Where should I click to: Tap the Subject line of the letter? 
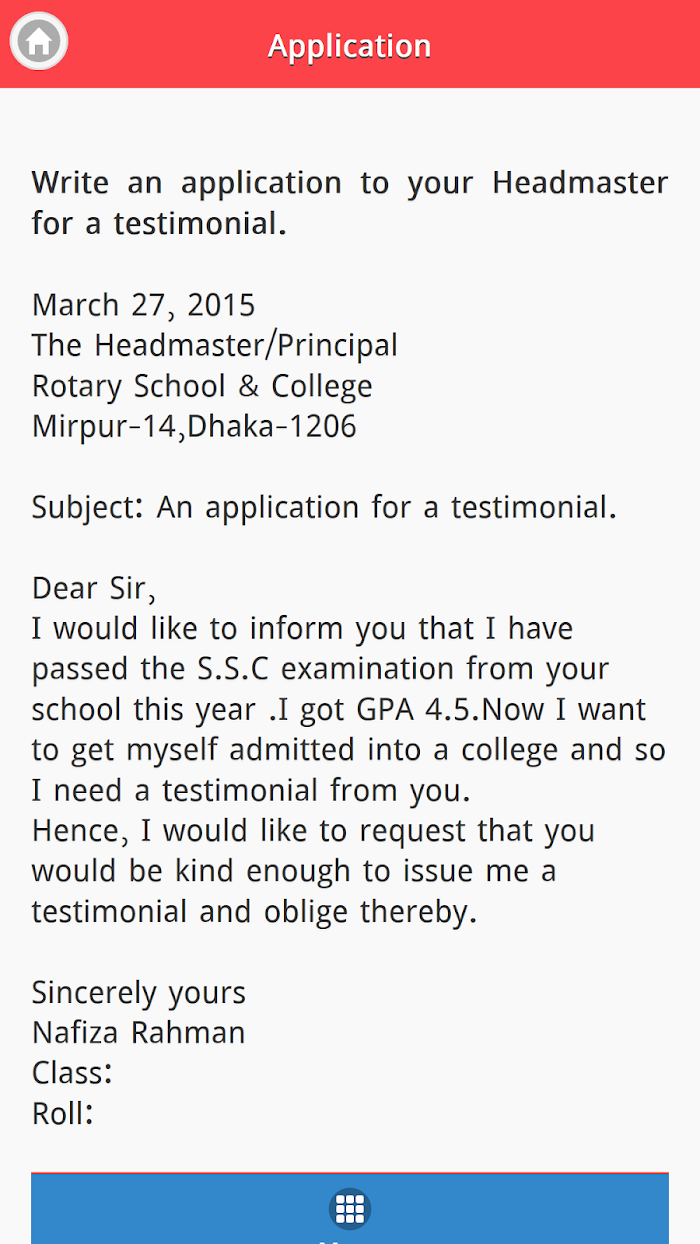point(324,508)
